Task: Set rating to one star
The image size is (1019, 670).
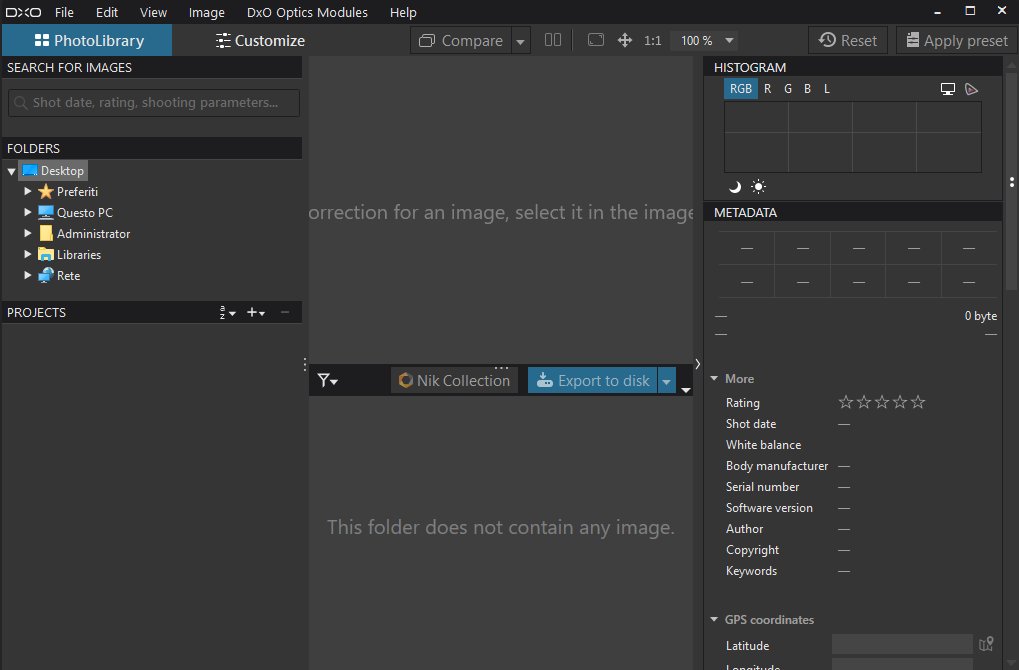Action: 845,402
